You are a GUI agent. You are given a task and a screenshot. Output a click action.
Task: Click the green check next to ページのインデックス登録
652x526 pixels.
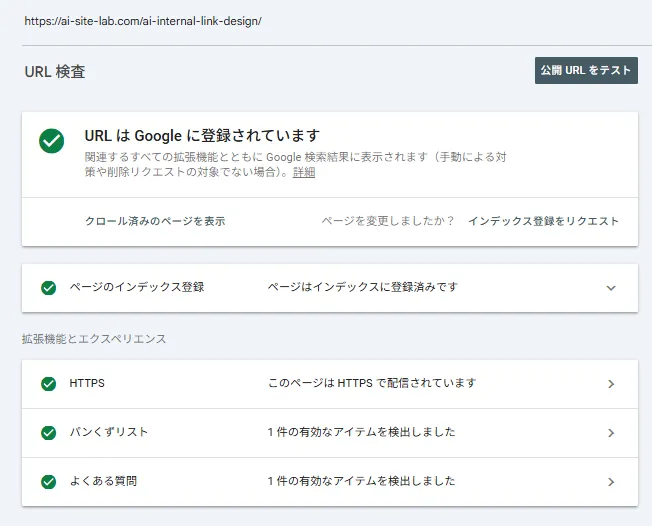pos(49,288)
